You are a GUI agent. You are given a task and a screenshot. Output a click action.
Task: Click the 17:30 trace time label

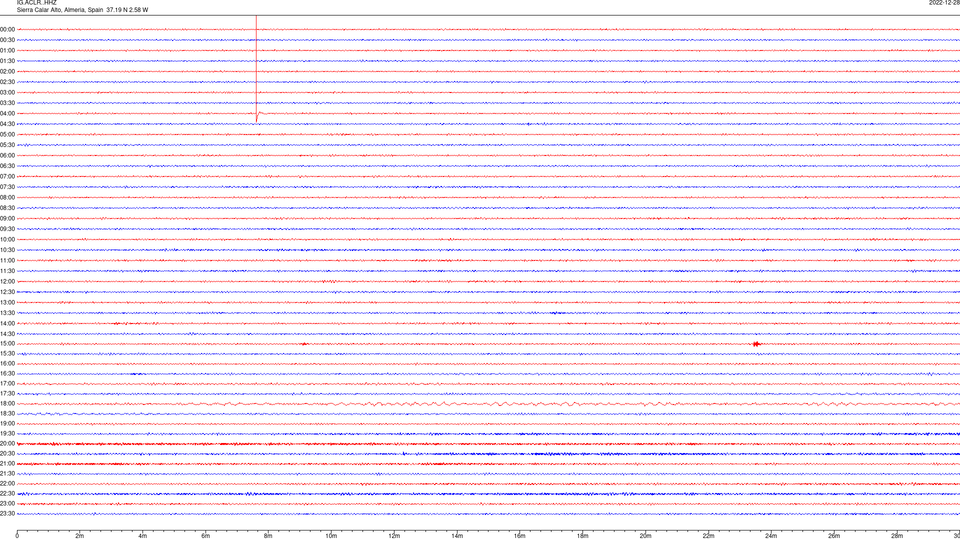(x=7, y=394)
